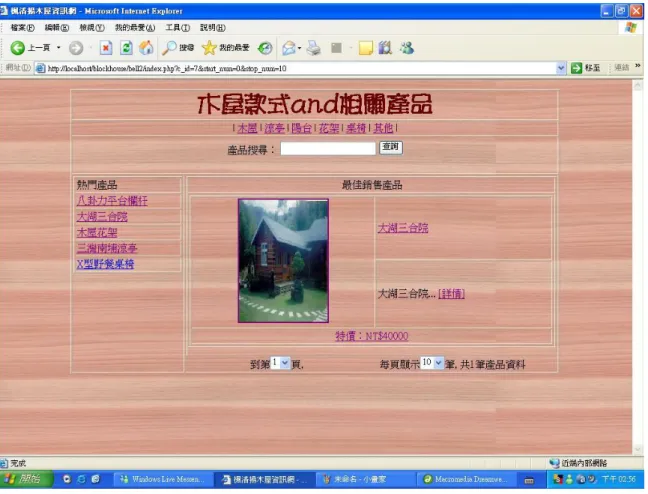This screenshot has width=648, height=494.
Task: Open the 檔案(F) menu
Action: [22, 28]
